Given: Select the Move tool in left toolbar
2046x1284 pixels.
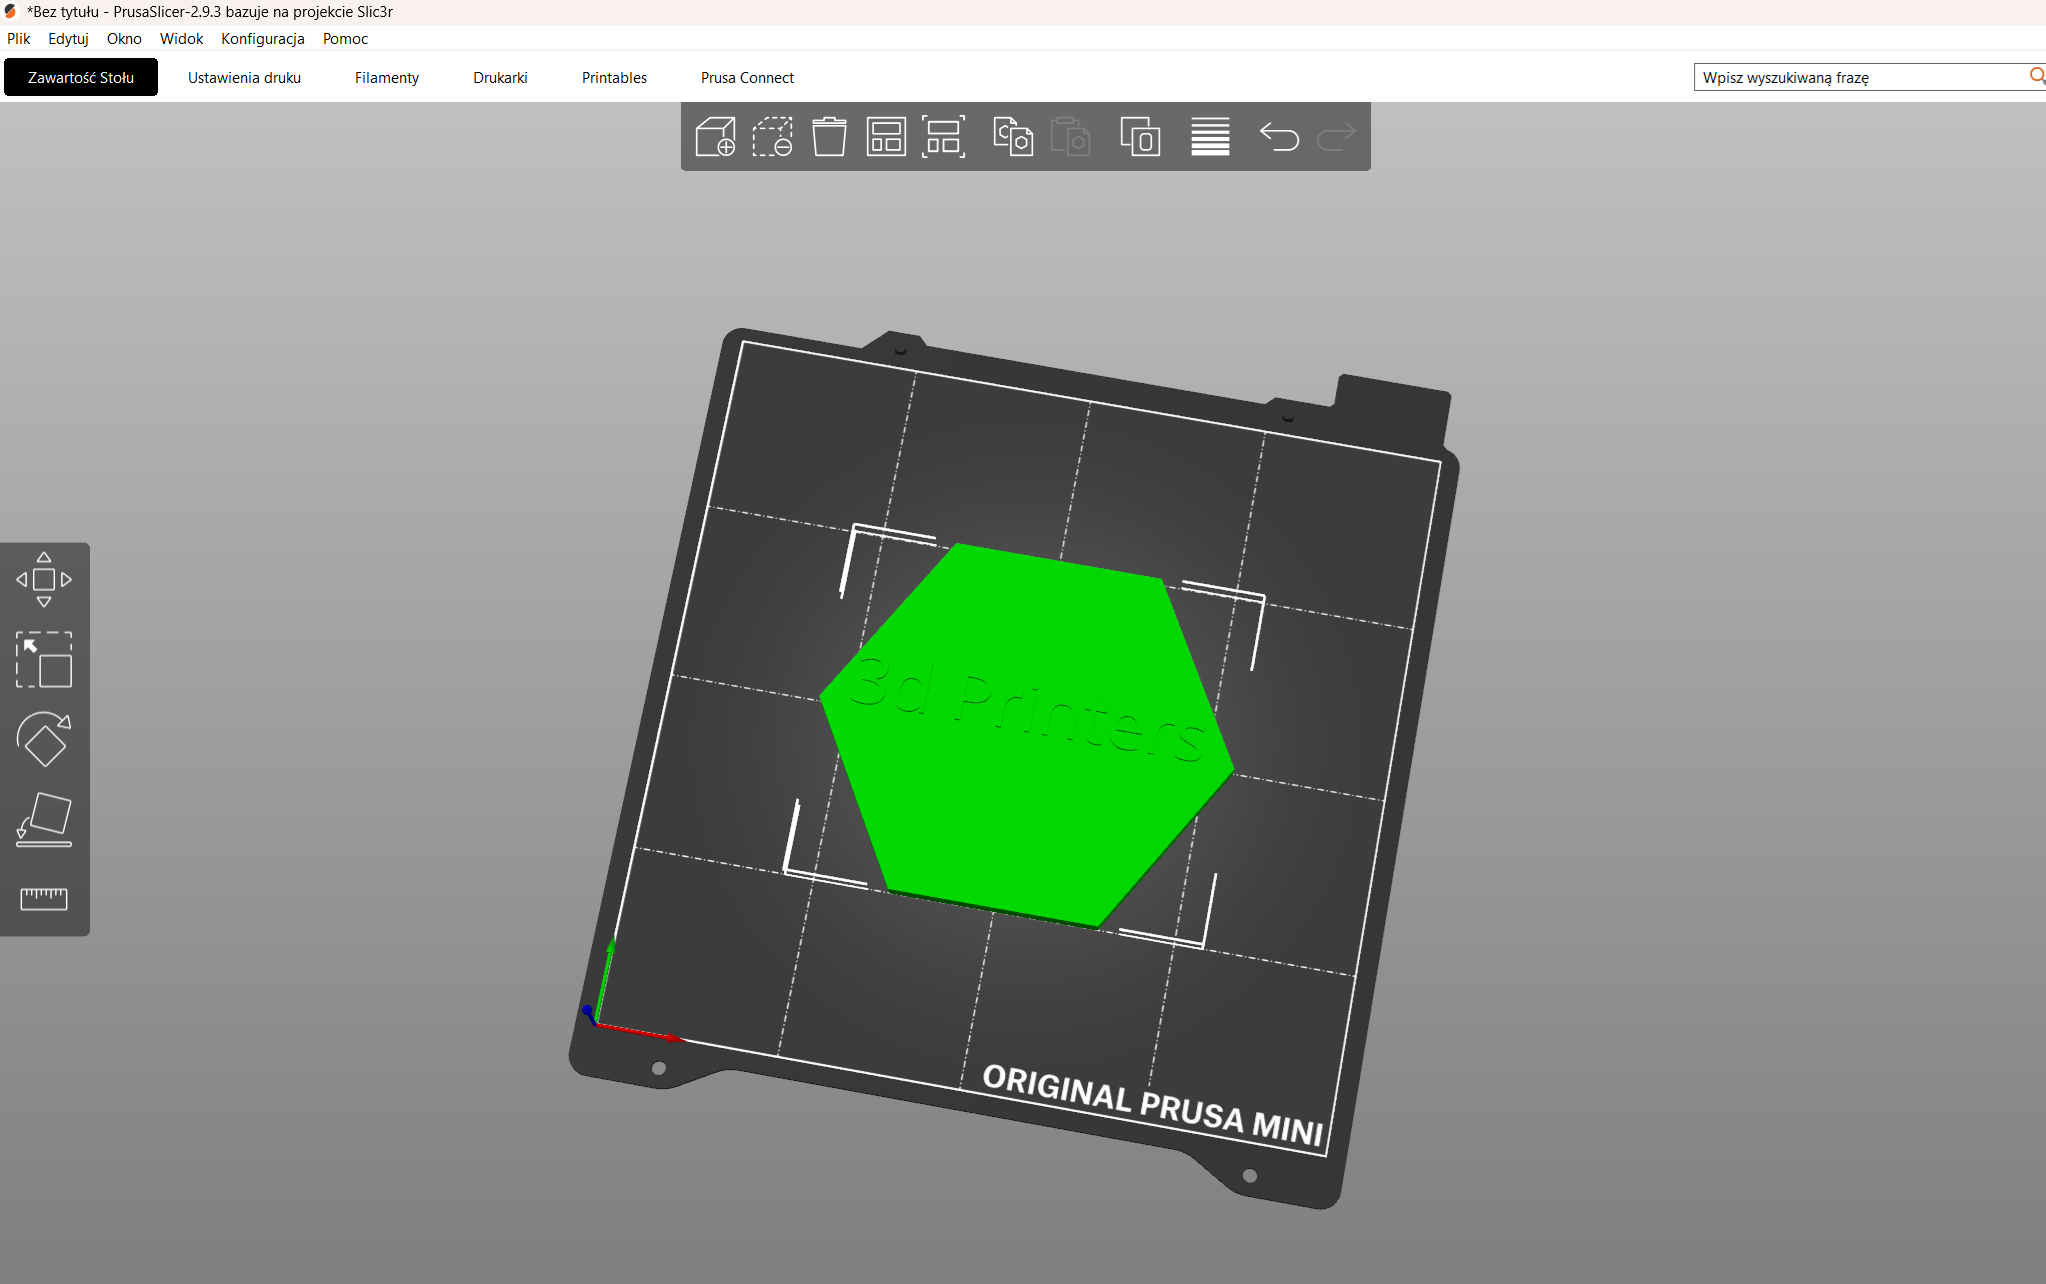Looking at the screenshot, I should 44,580.
